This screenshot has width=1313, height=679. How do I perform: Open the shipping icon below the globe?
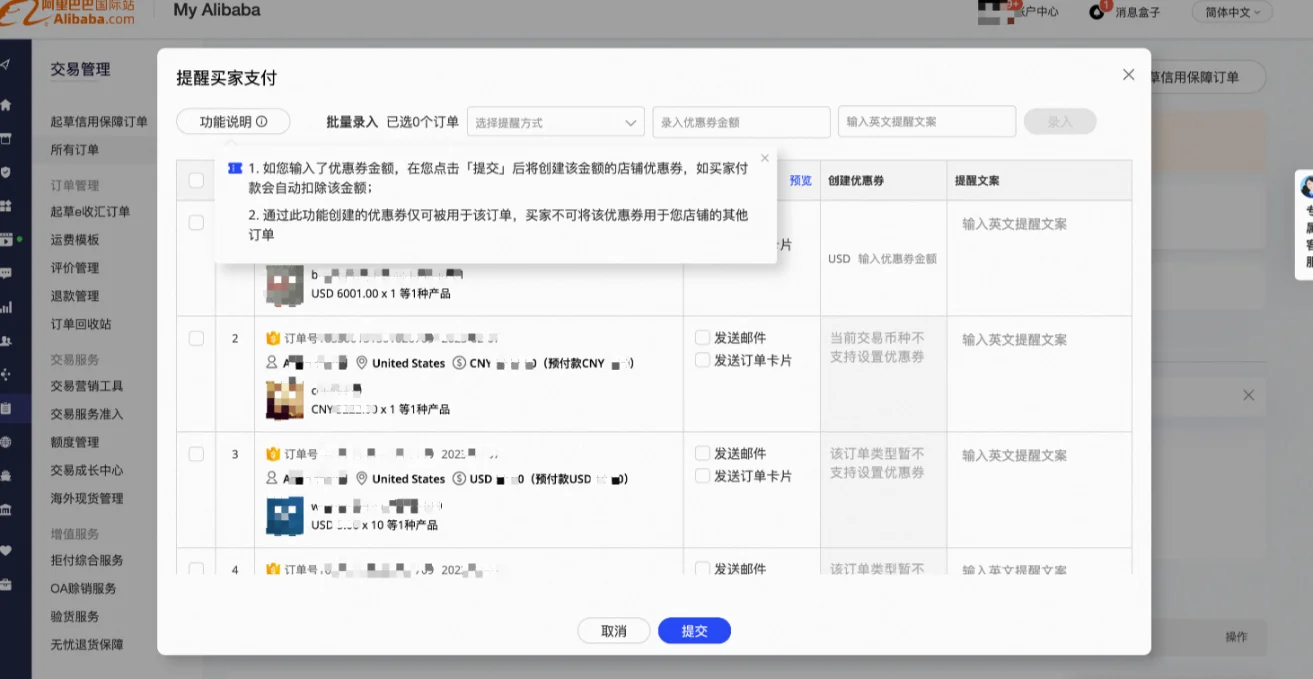coord(6,476)
